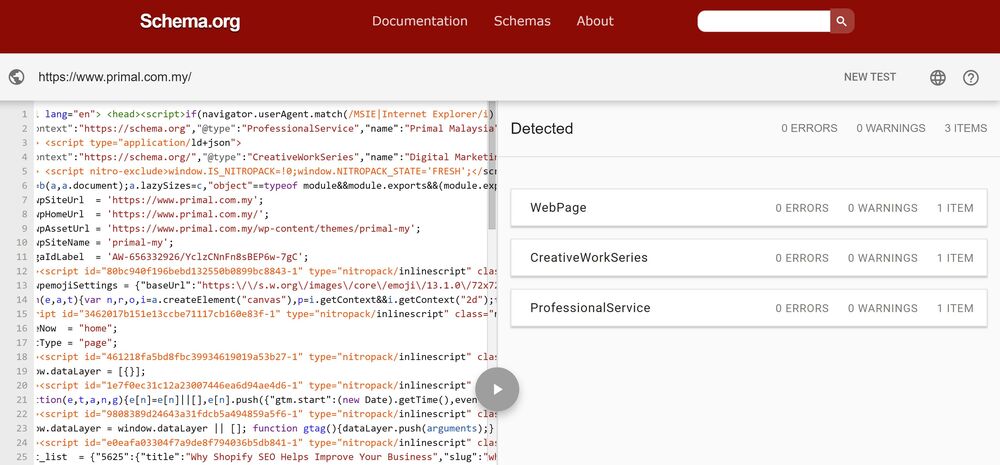
Task: Click code line 23 gtag function
Action: tap(265, 428)
